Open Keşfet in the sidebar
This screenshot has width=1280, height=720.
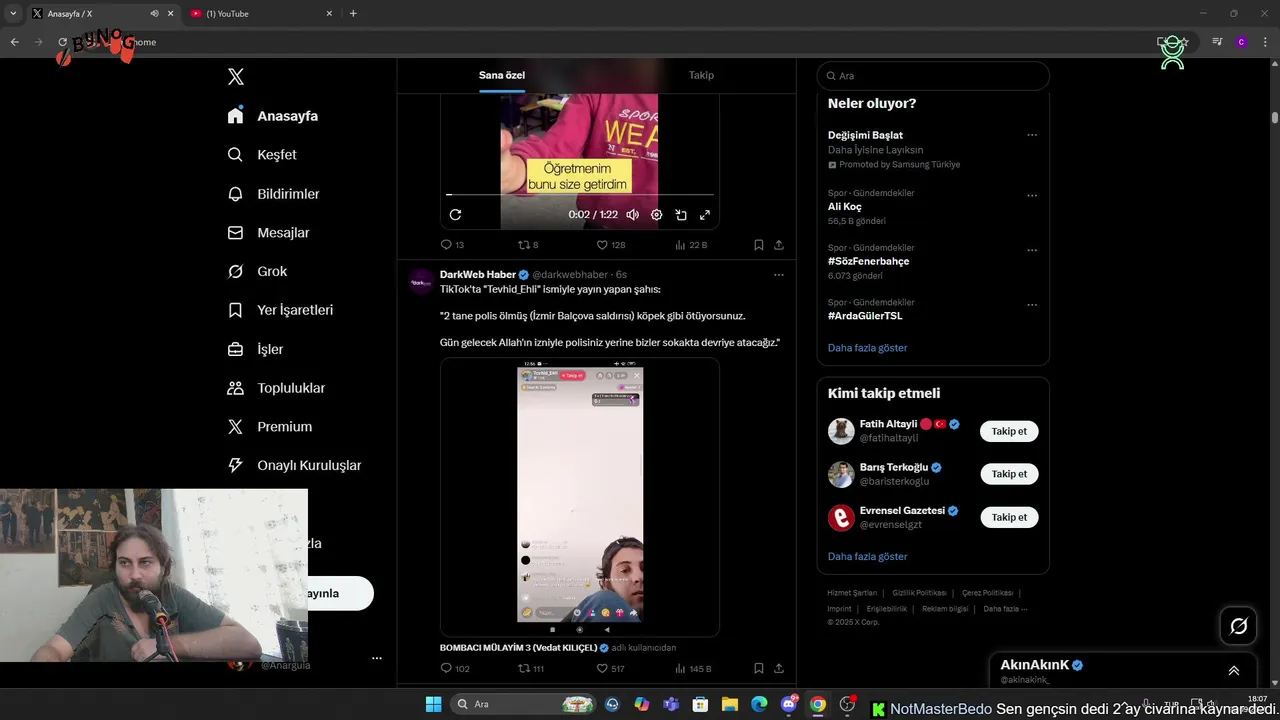click(262, 155)
